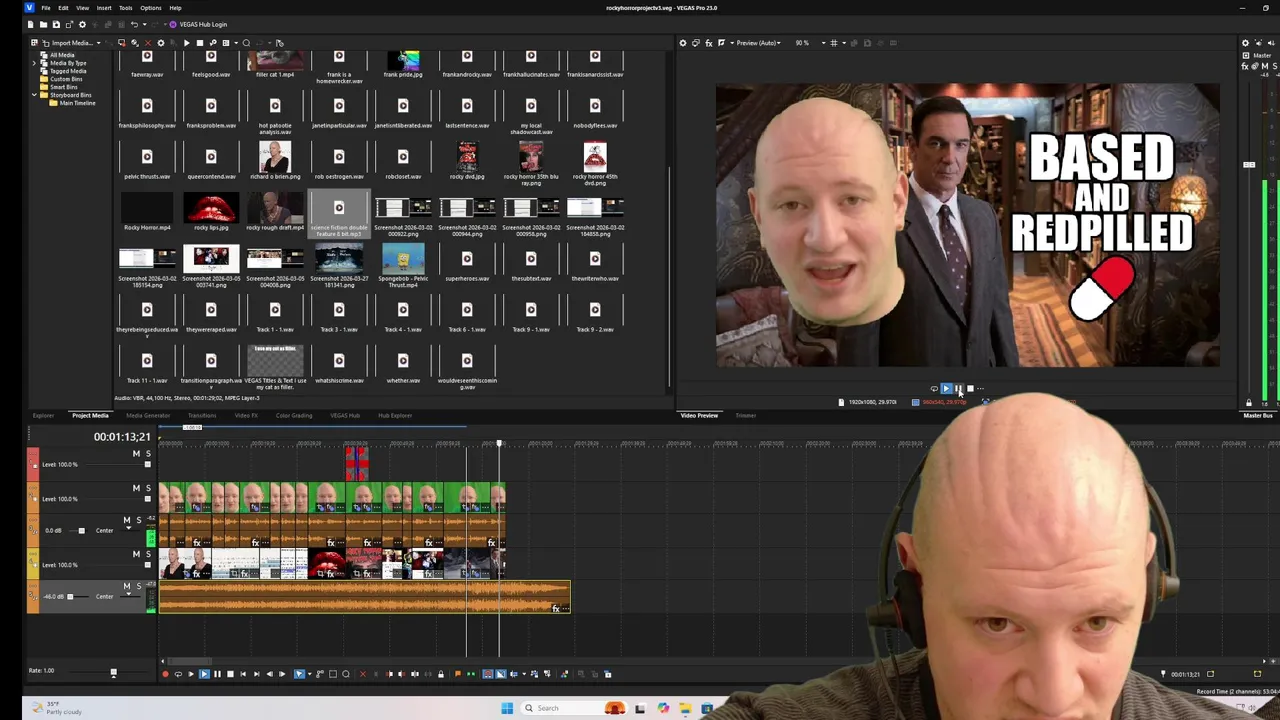Click the preview Overlays grid icon
The height and width of the screenshot is (720, 1280).
point(834,43)
